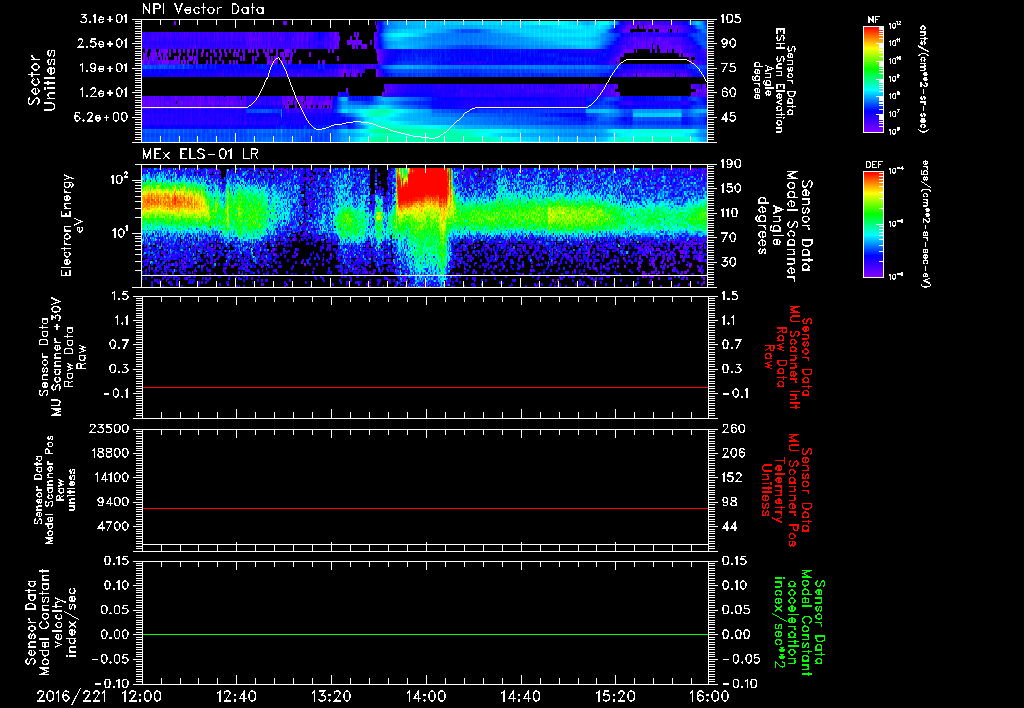Viewport: 1024px width, 708px height.
Task: Click the red line near 9400 in Scanner Pos panel
Action: tap(424, 508)
